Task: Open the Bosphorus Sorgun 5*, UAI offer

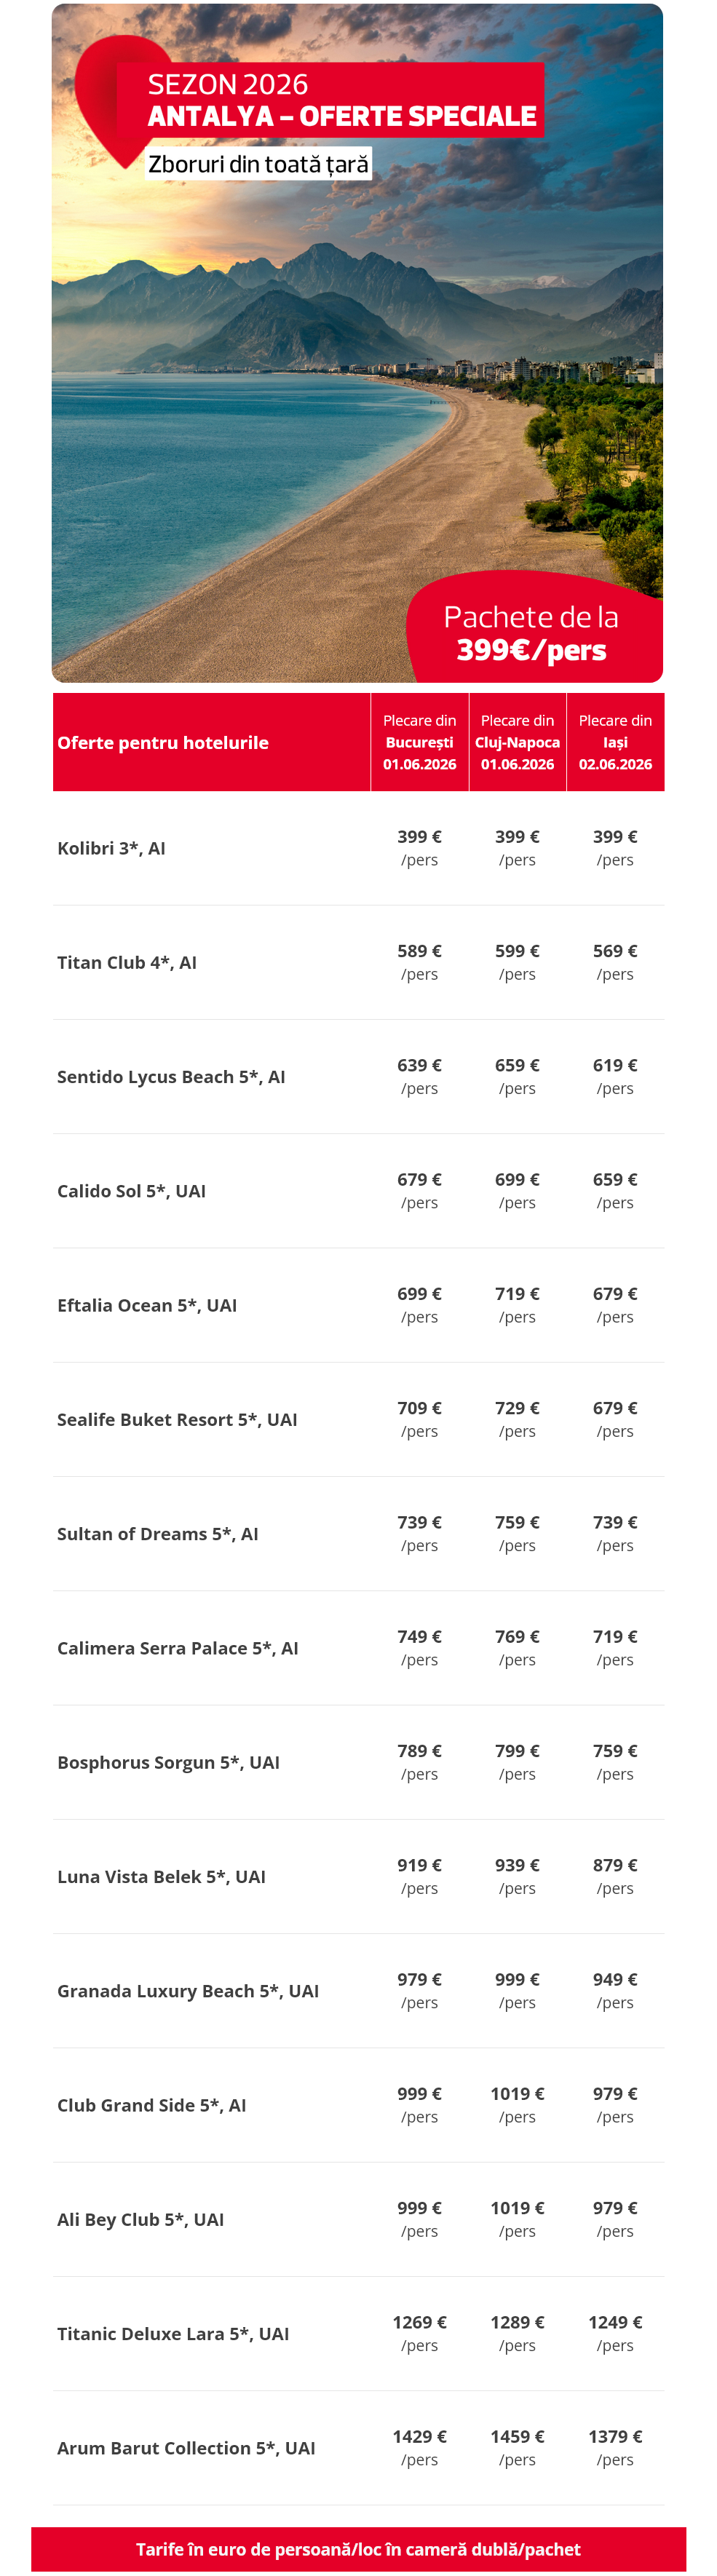Action: click(168, 1762)
